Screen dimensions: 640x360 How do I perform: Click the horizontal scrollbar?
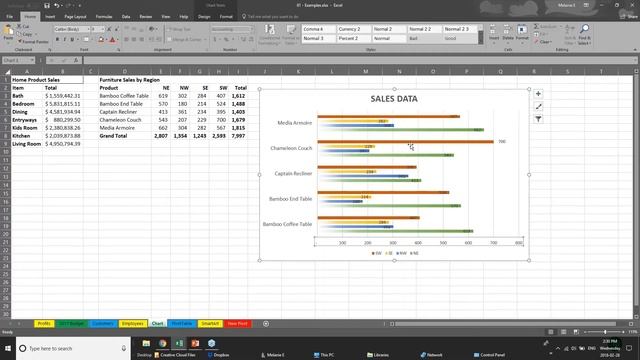coord(505,324)
